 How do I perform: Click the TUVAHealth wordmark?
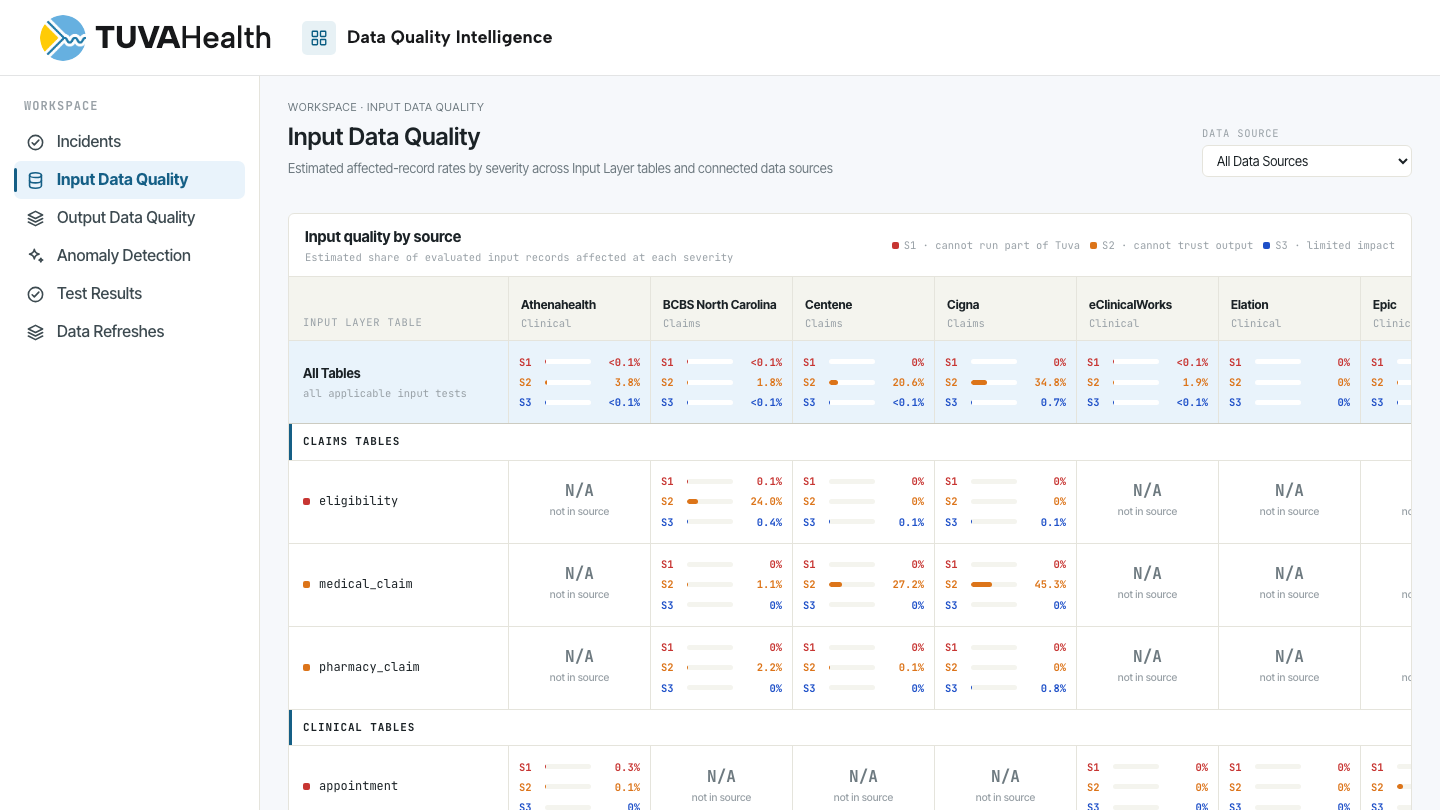[183, 38]
